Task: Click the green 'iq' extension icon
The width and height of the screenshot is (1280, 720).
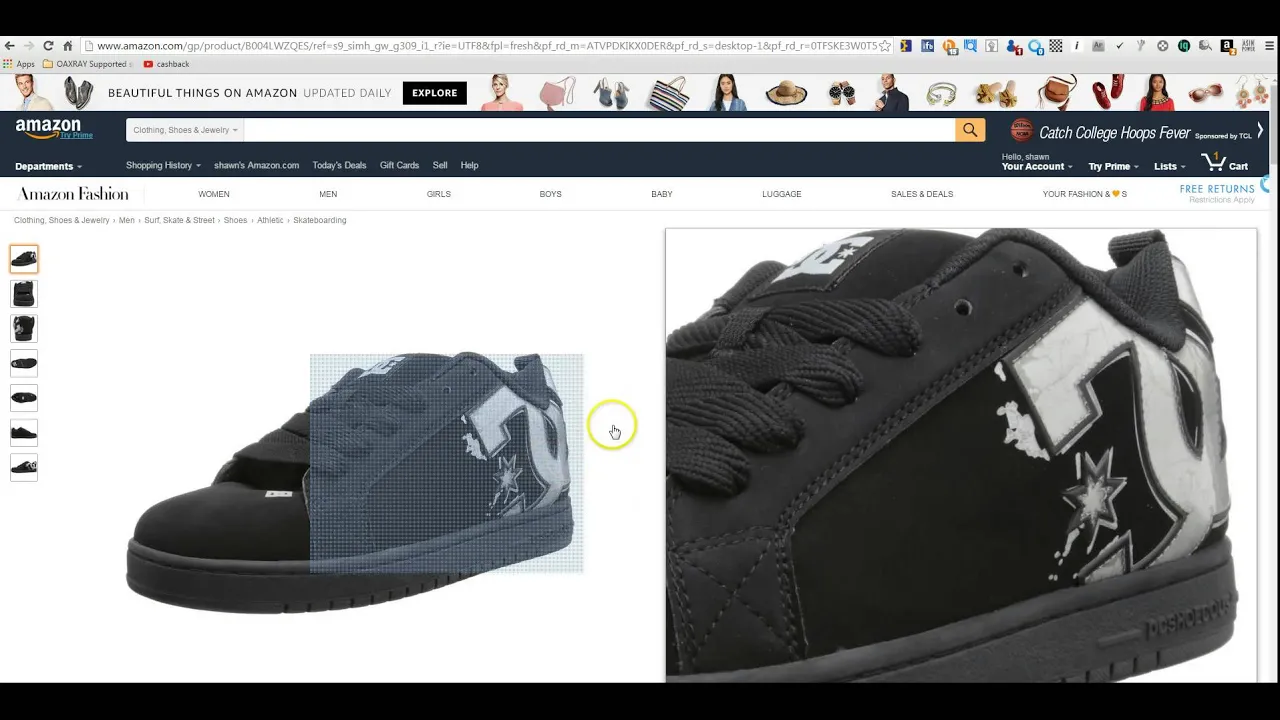Action: pos(1184,46)
